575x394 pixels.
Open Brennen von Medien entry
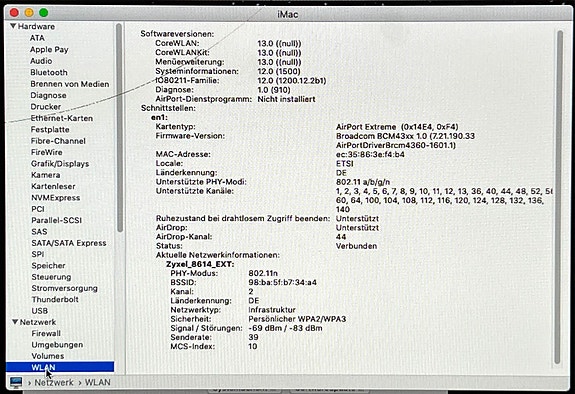coord(70,84)
